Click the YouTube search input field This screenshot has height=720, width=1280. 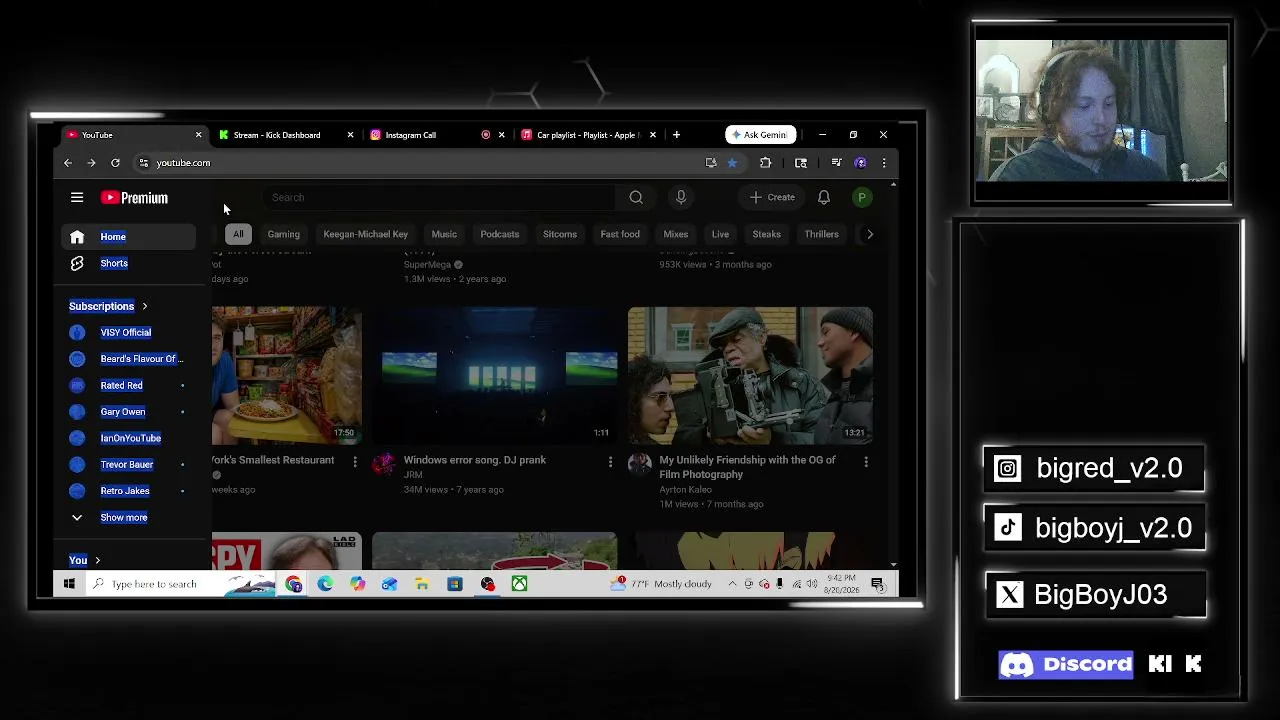pyautogui.click(x=438, y=197)
